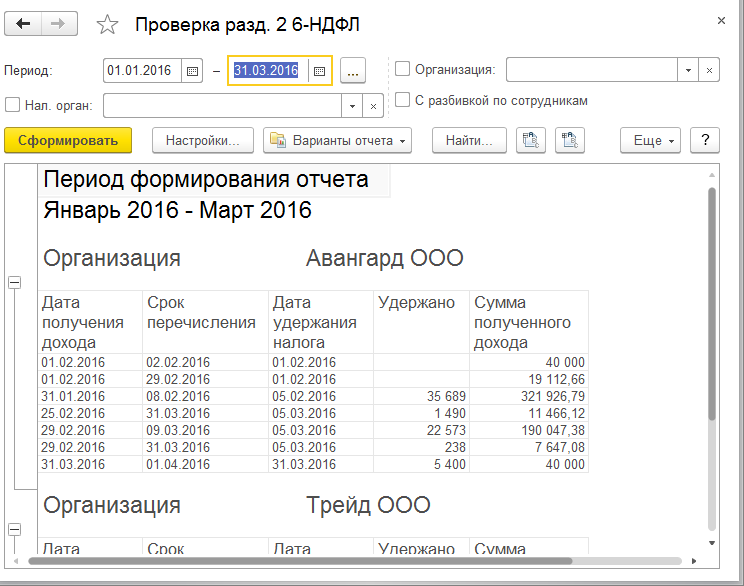
Task: Add report to favorites with star icon
Action: click(x=109, y=25)
